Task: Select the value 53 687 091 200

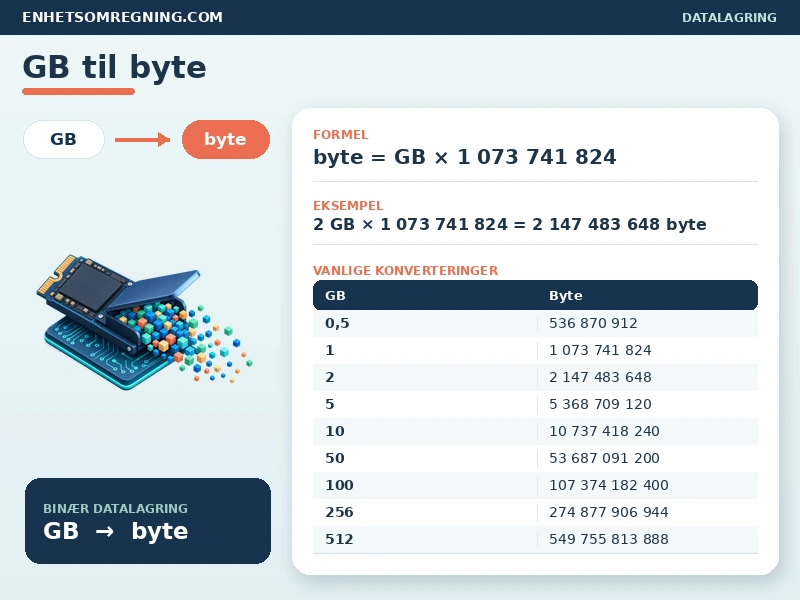Action: 604,458
